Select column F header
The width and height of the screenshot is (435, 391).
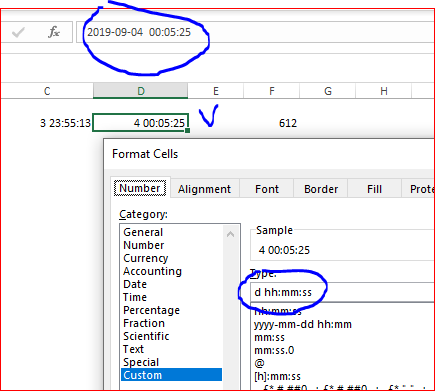[x=272, y=91]
